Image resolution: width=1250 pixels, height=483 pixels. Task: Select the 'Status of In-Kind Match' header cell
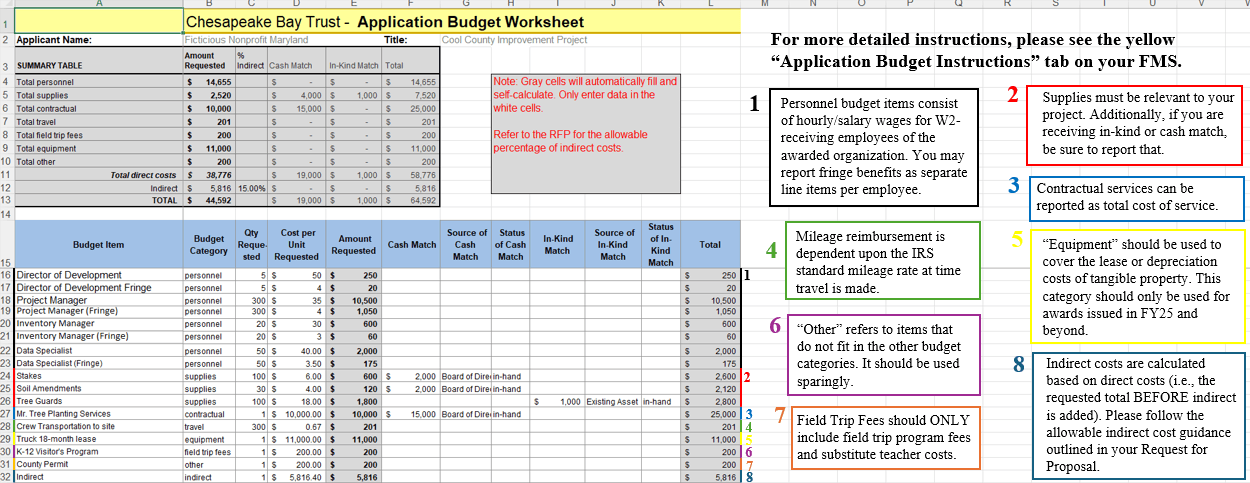(661, 244)
